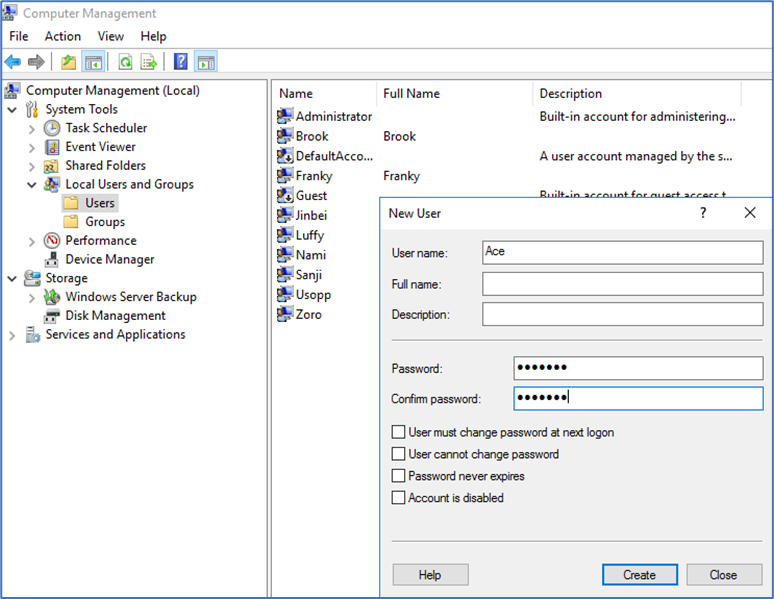Screen dimensions: 774x599
Task: Click the blue Help question mark icon
Action: (x=181, y=62)
